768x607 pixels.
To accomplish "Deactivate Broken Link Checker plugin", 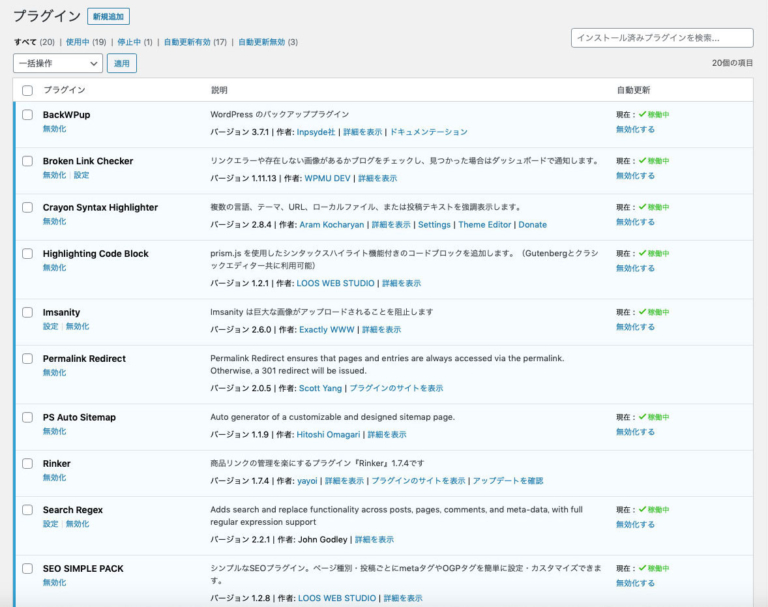I will pos(54,175).
